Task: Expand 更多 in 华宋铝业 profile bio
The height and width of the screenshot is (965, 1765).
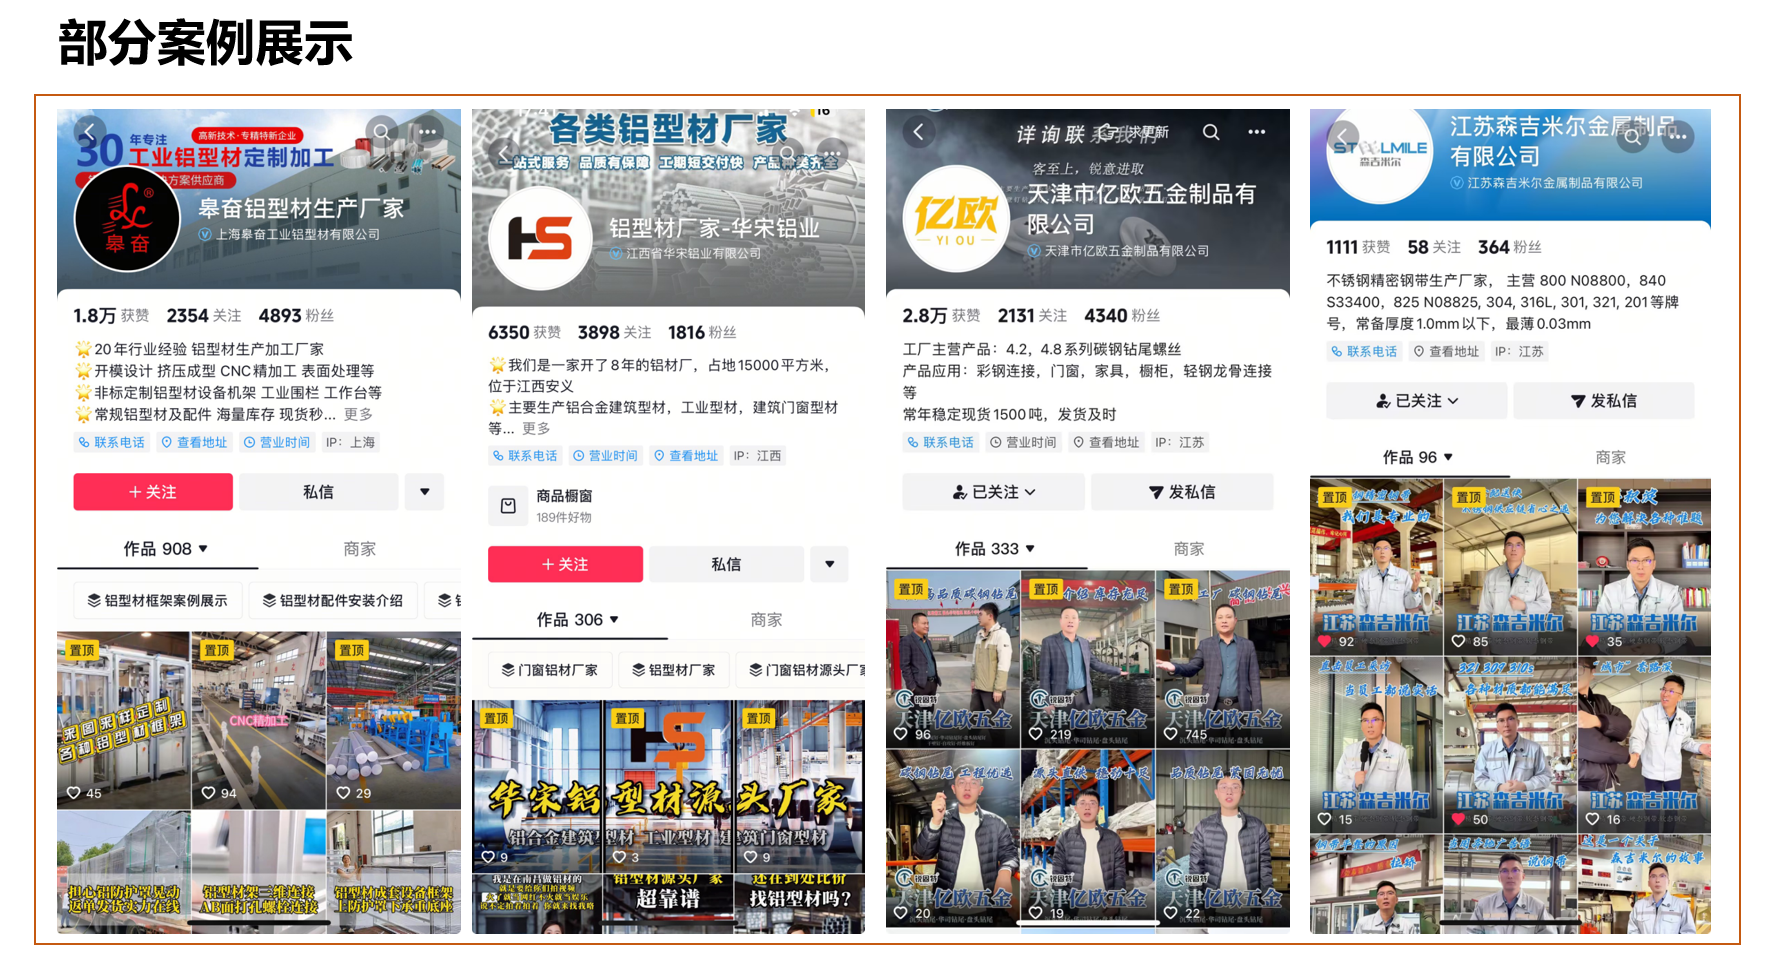Action: [536, 428]
